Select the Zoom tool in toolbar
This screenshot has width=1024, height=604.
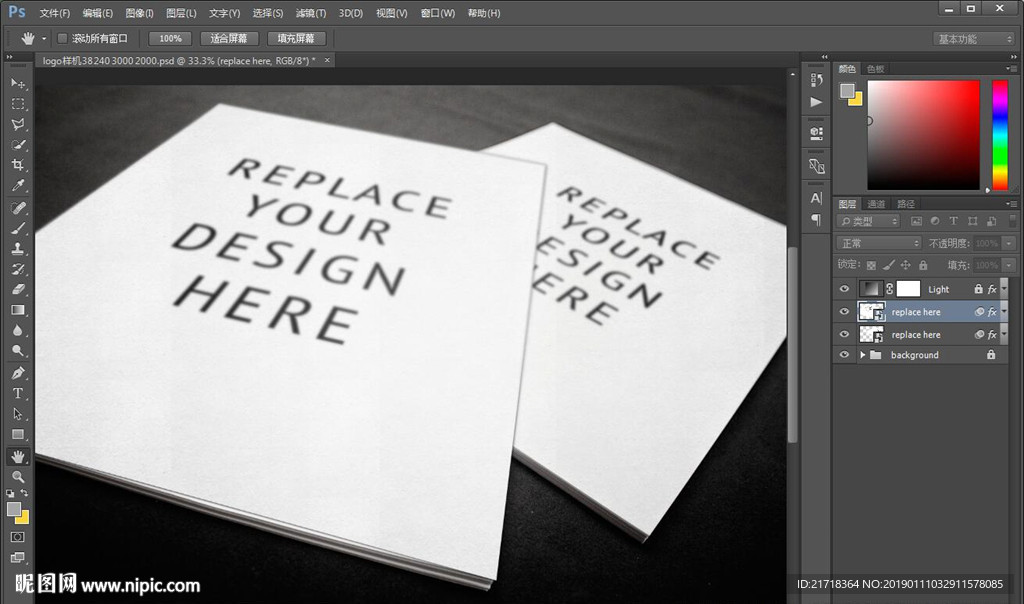18,477
